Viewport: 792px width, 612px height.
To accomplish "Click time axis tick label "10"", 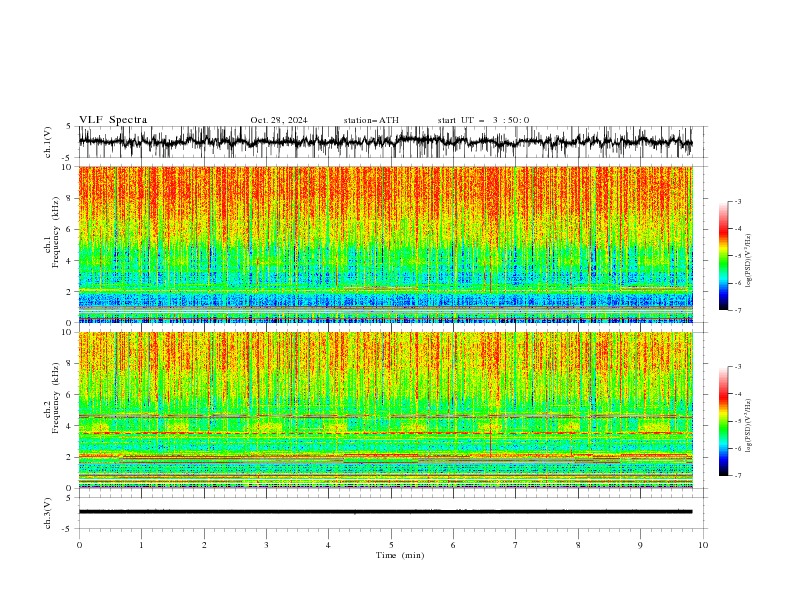I will (x=703, y=545).
